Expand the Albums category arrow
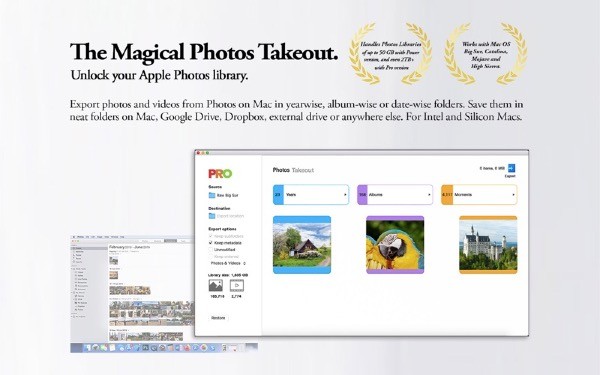The width and height of the screenshot is (600, 375). pos(429,195)
